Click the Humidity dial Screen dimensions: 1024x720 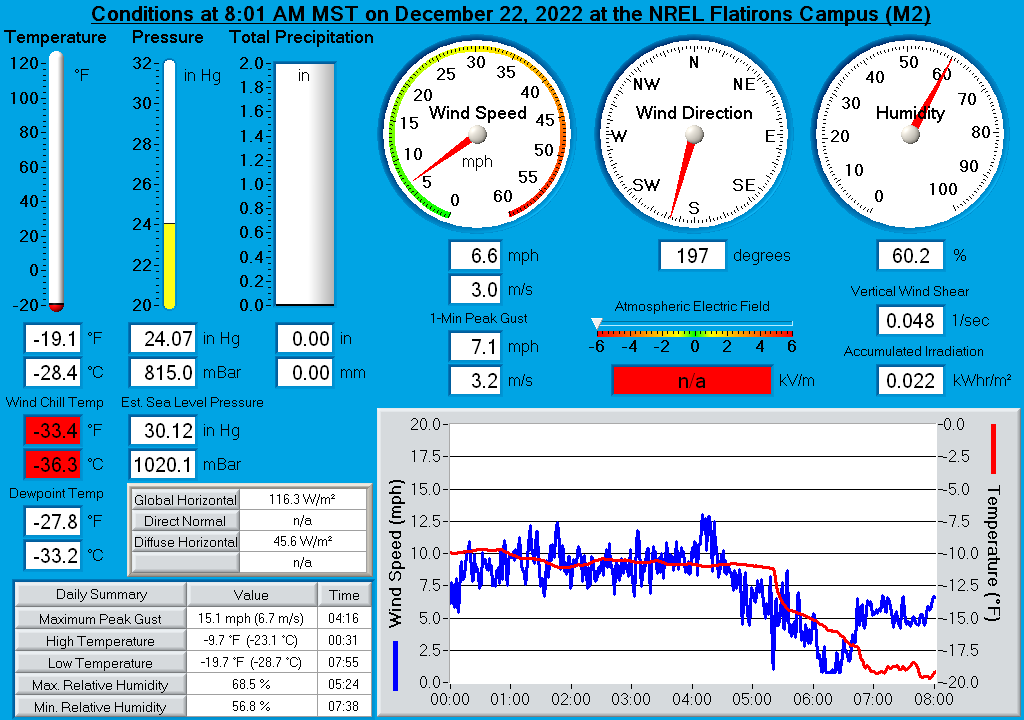910,135
